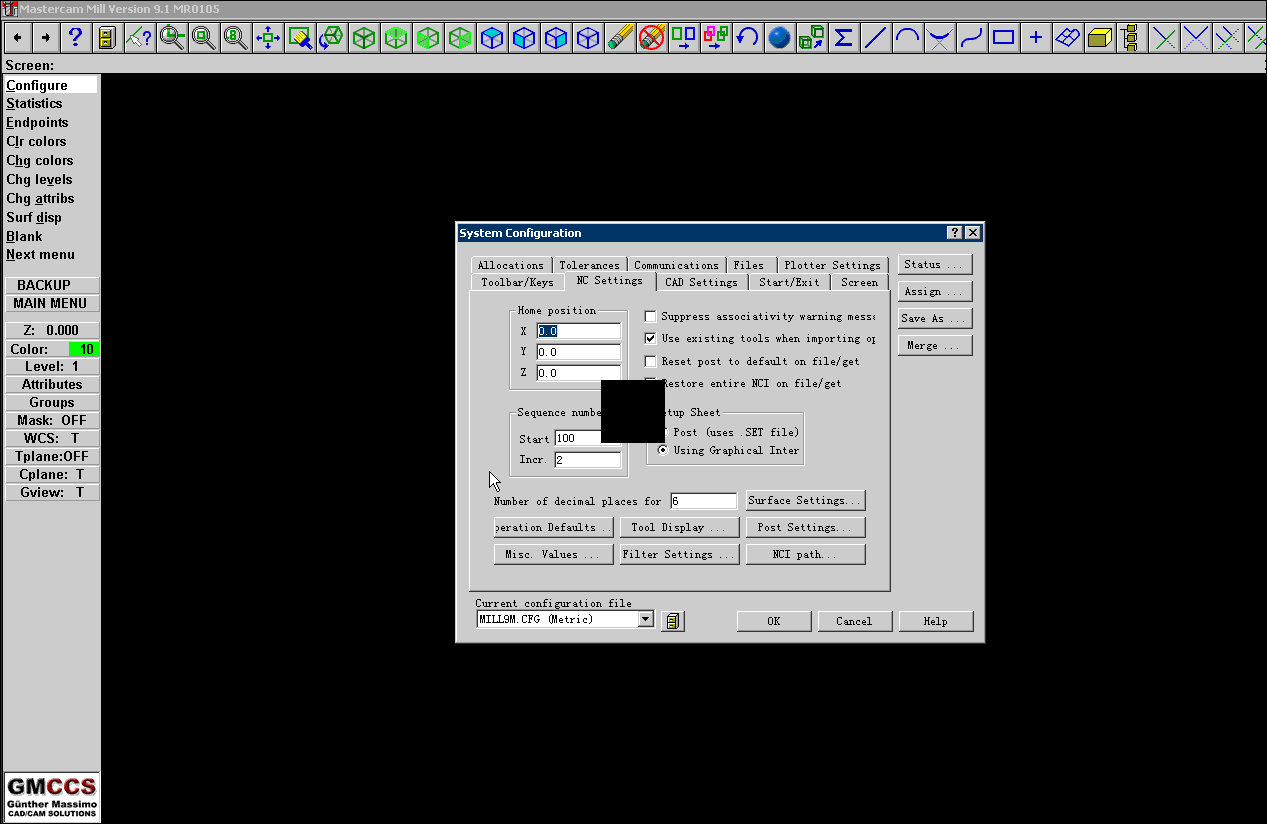Image resolution: width=1267 pixels, height=824 pixels.
Task: Toggle Suppress associativity warning messages checkbox
Action: (650, 316)
